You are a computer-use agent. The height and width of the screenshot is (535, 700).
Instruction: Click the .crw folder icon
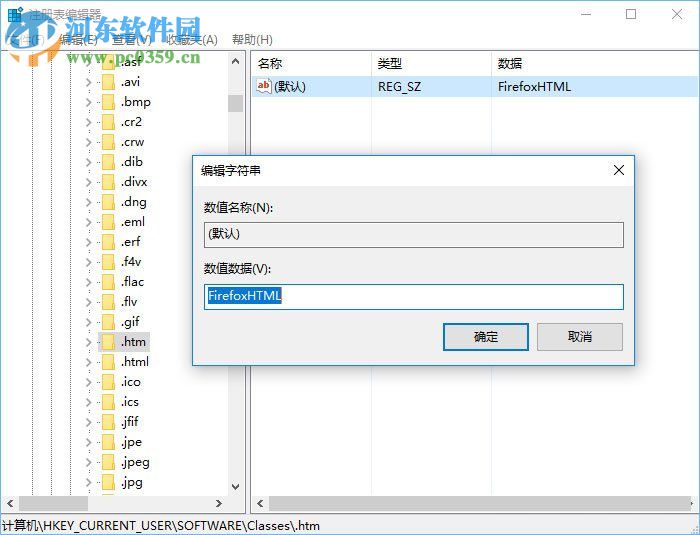108,142
